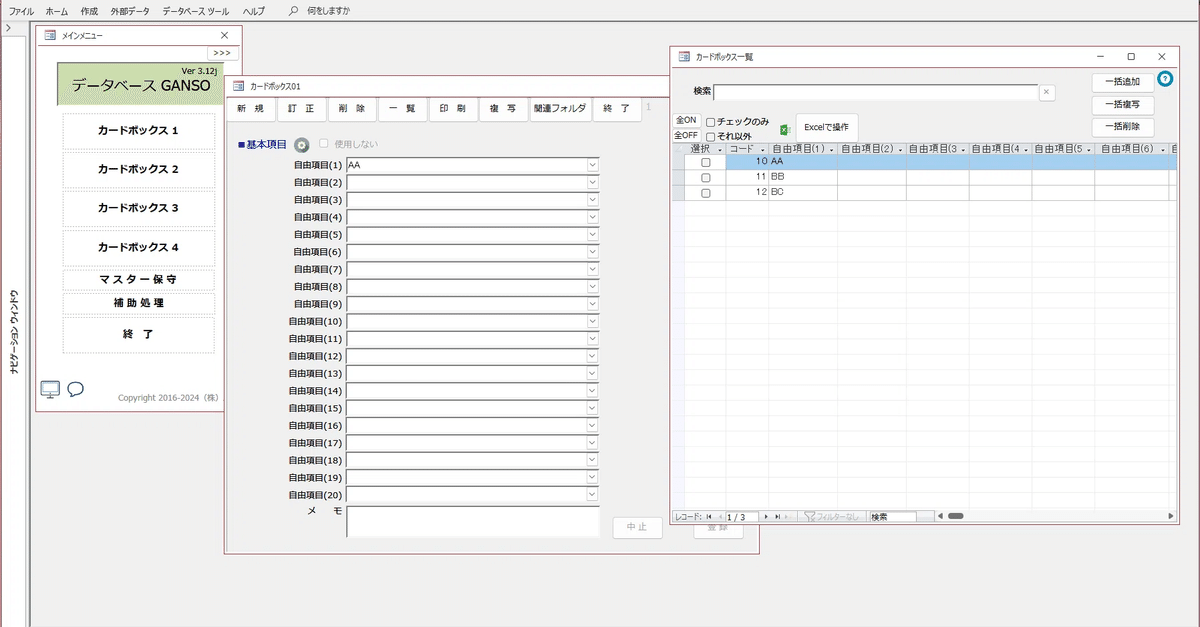Click the green Excel icon in card box list
The image size is (1200, 627).
[785, 128]
